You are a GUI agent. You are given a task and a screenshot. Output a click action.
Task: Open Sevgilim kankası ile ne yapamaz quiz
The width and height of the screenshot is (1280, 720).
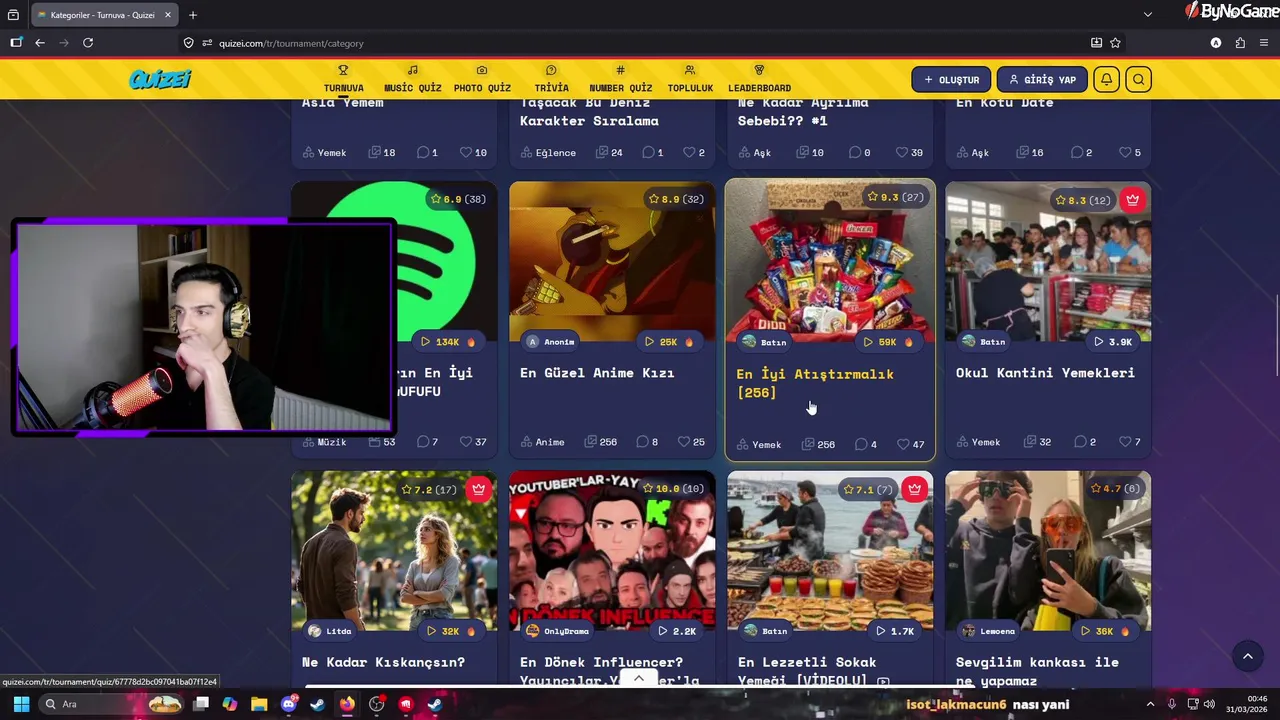click(x=1037, y=671)
